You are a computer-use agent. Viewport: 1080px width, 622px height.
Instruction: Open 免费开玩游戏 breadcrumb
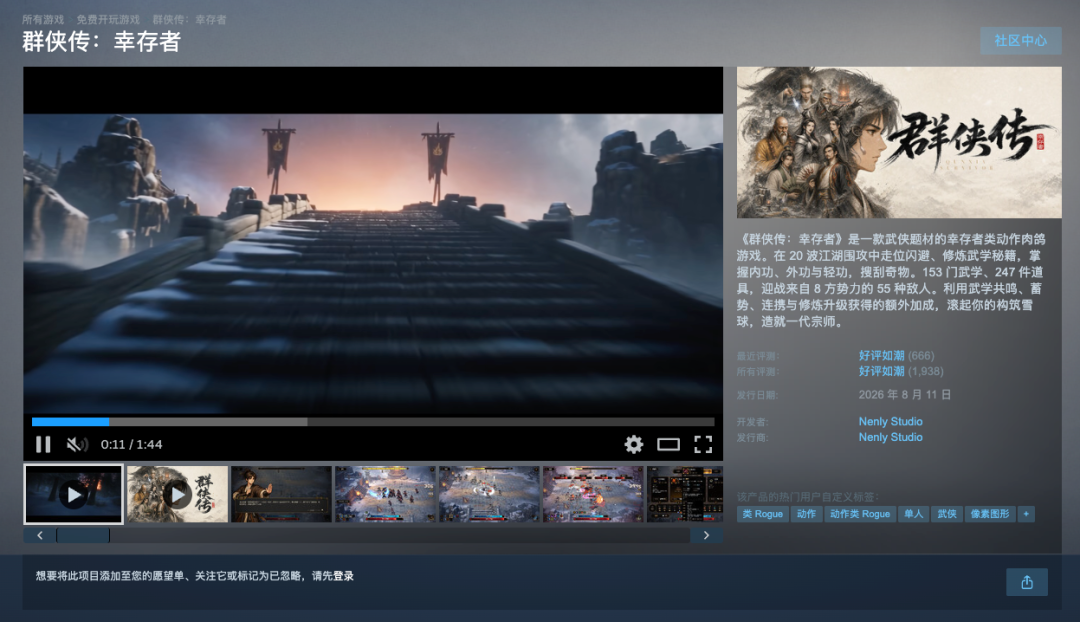click(x=107, y=19)
